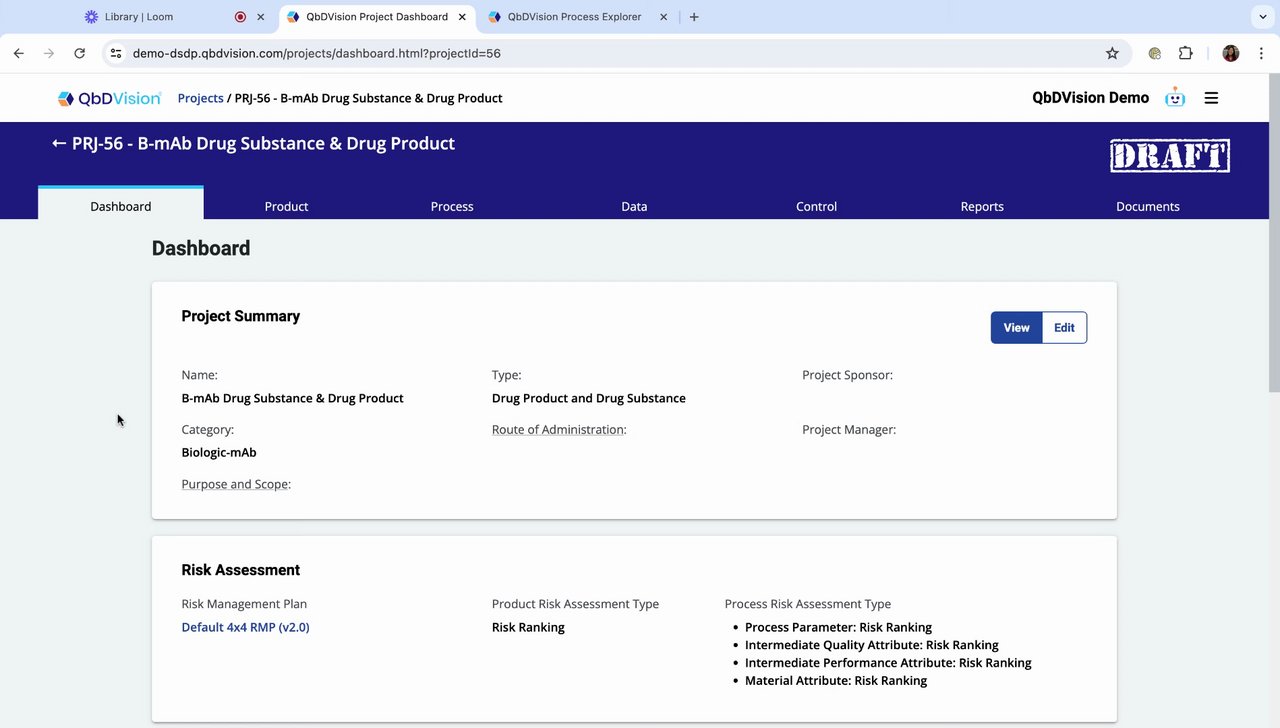Reload the page
Viewport: 1280px width, 728px height.
point(79,53)
